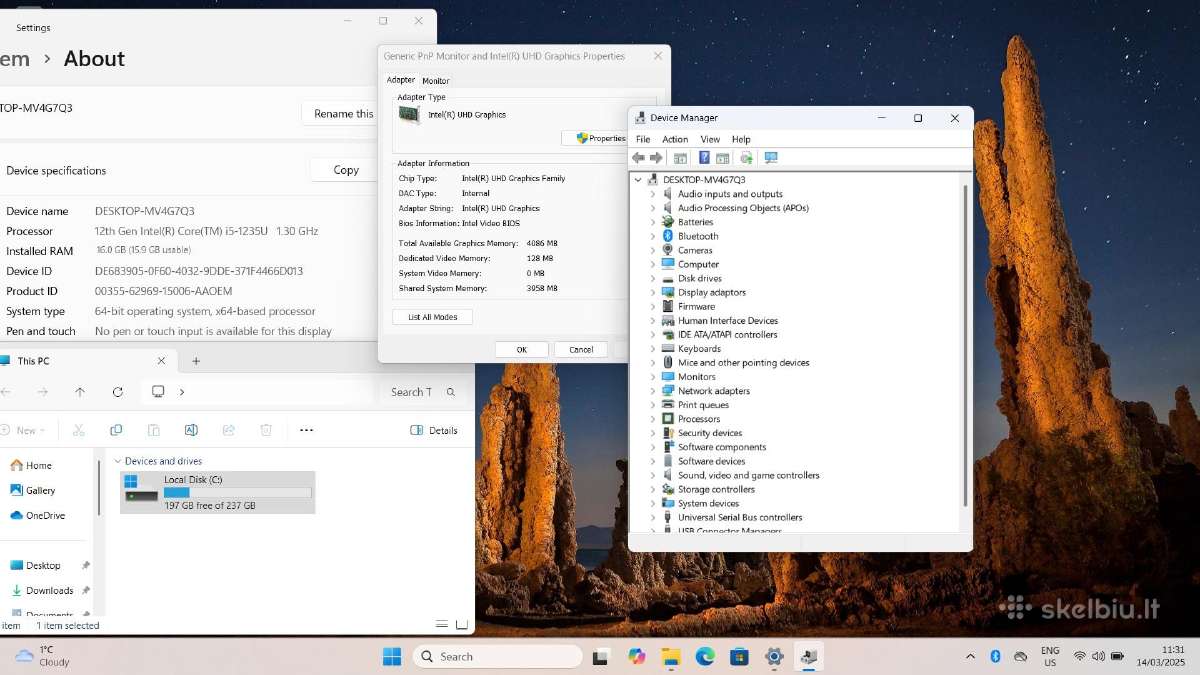Screen dimensions: 1200x675
Task: Collapse the Devices and drives group
Action: [x=118, y=461]
